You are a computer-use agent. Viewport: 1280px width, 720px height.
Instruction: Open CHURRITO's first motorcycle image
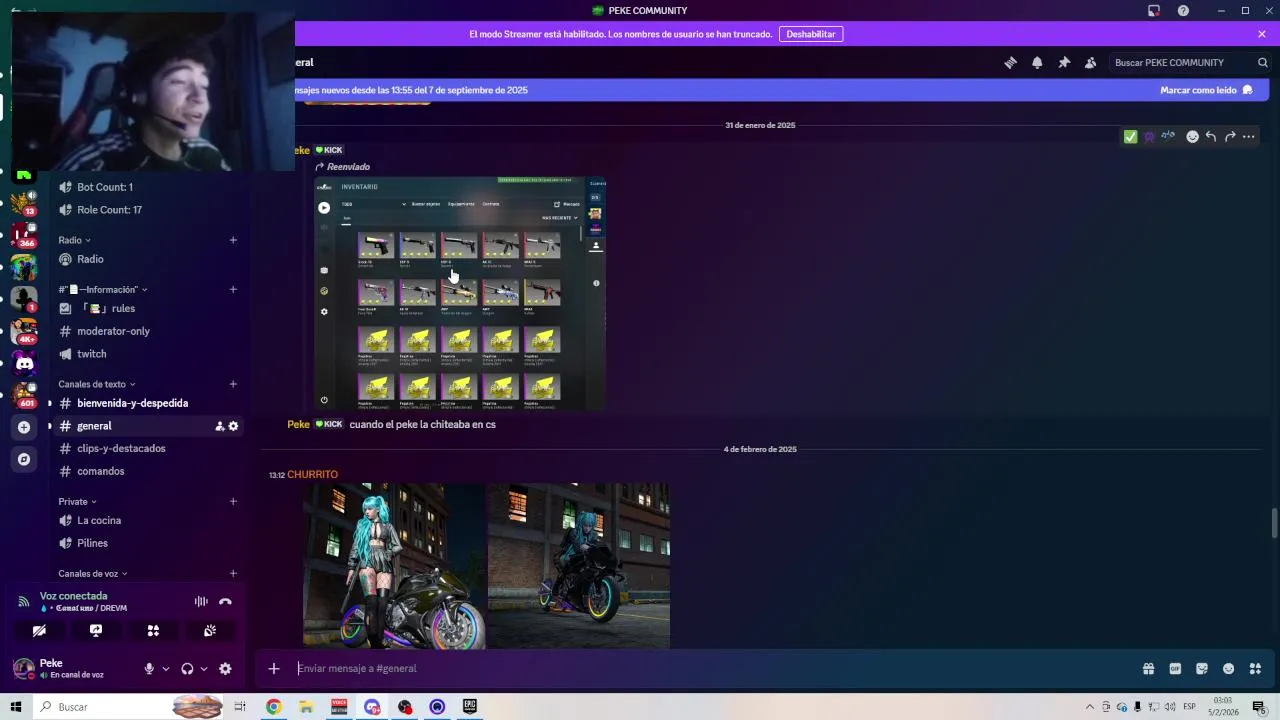(394, 566)
